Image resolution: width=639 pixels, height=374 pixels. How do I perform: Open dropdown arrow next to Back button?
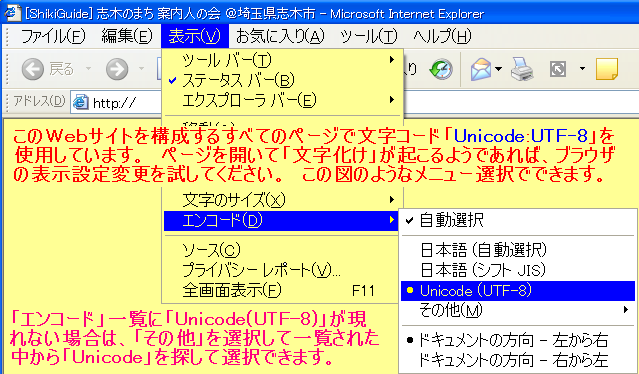click(x=88, y=68)
